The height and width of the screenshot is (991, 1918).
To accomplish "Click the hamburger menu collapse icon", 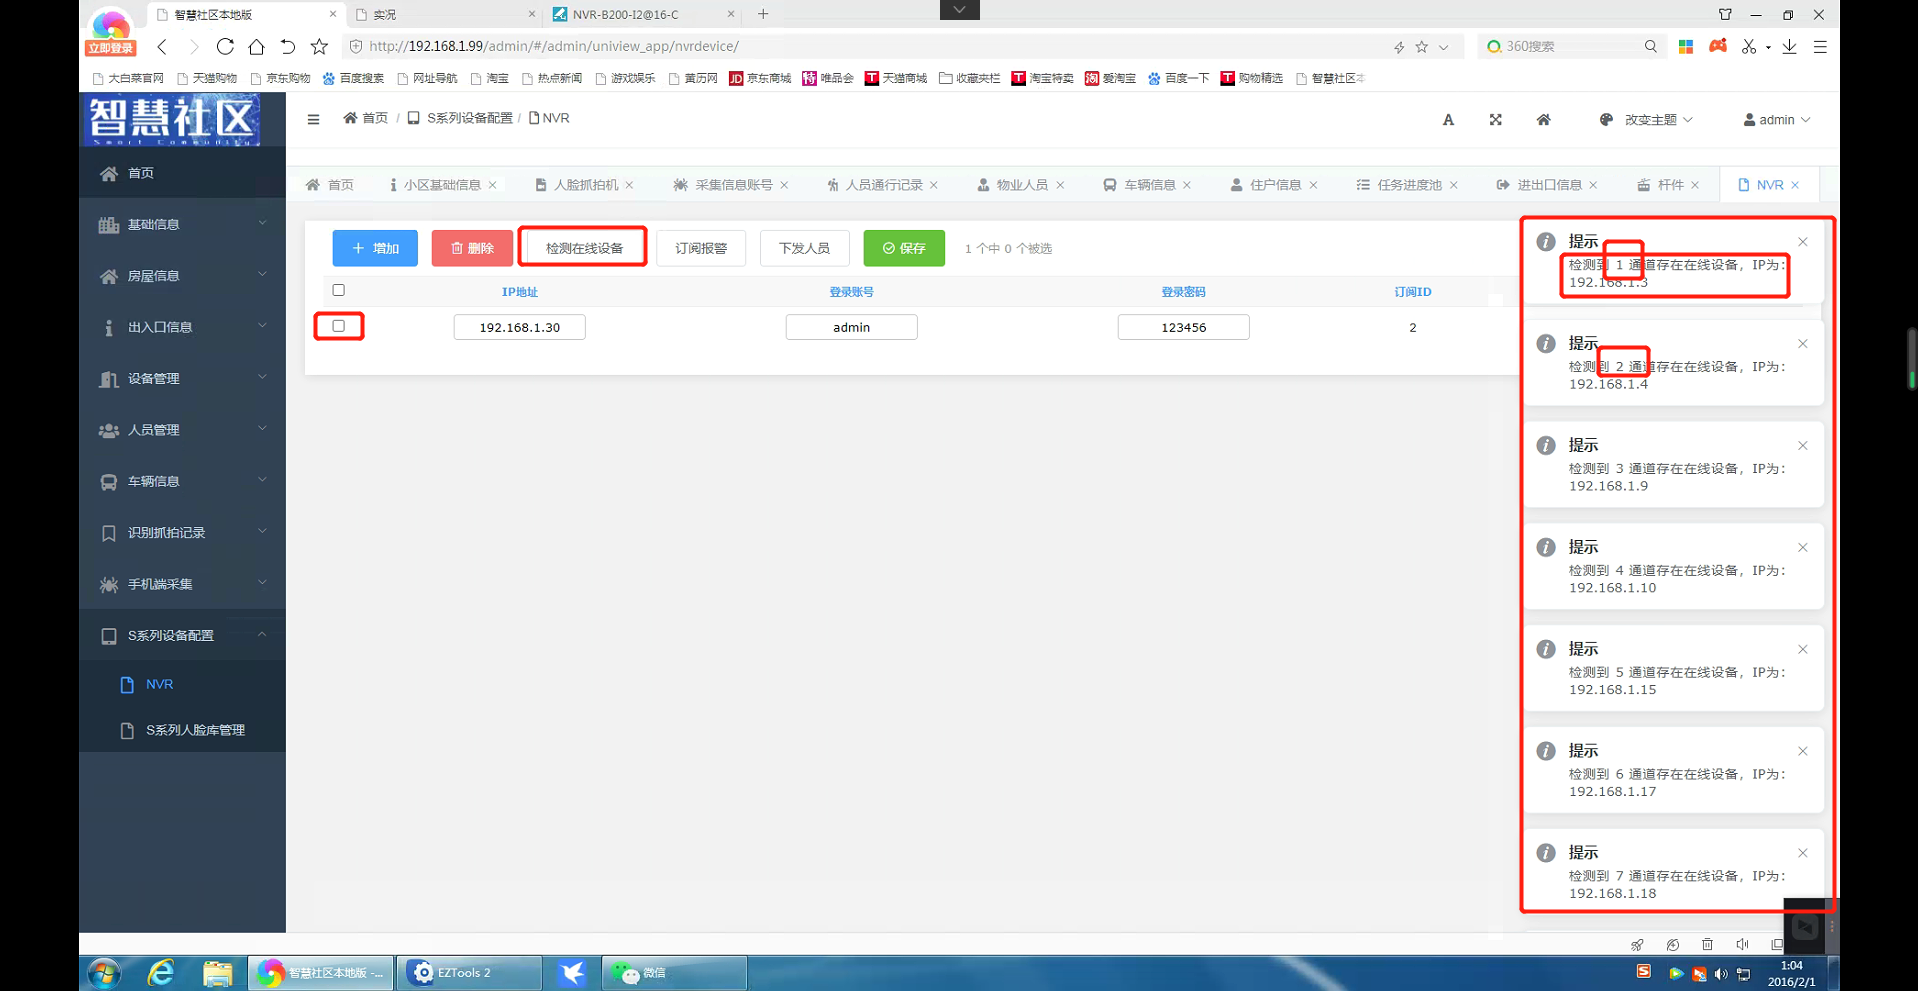I will [x=313, y=119].
